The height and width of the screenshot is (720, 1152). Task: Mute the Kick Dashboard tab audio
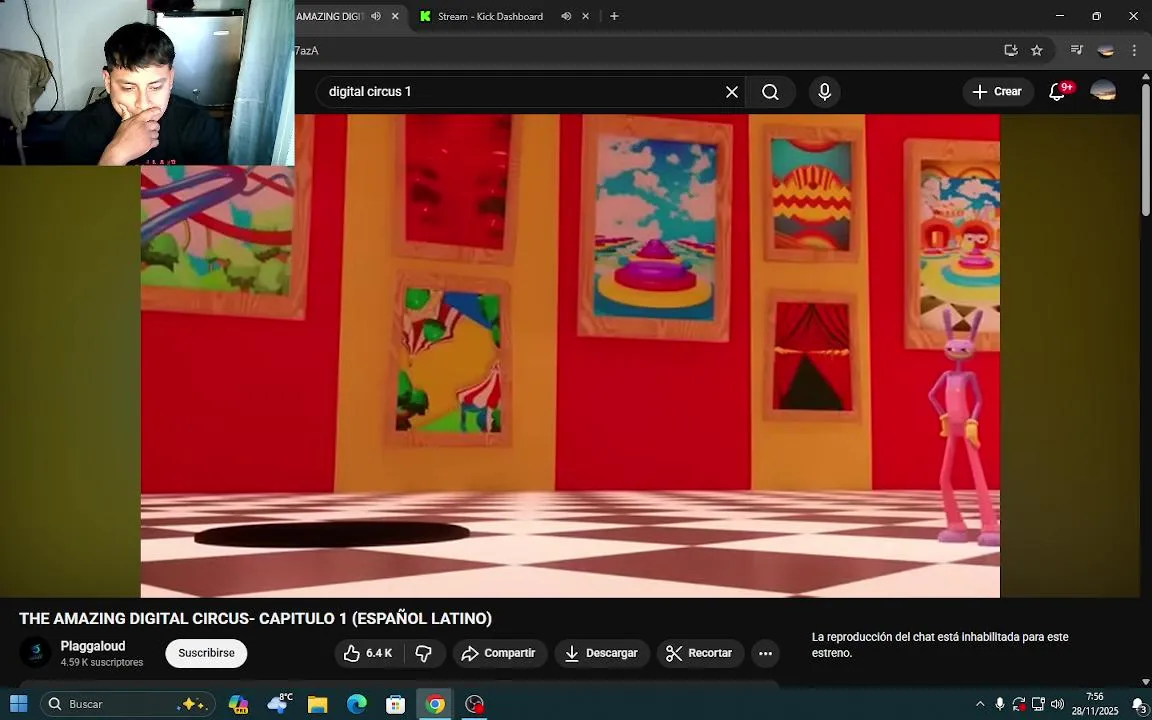point(566,16)
